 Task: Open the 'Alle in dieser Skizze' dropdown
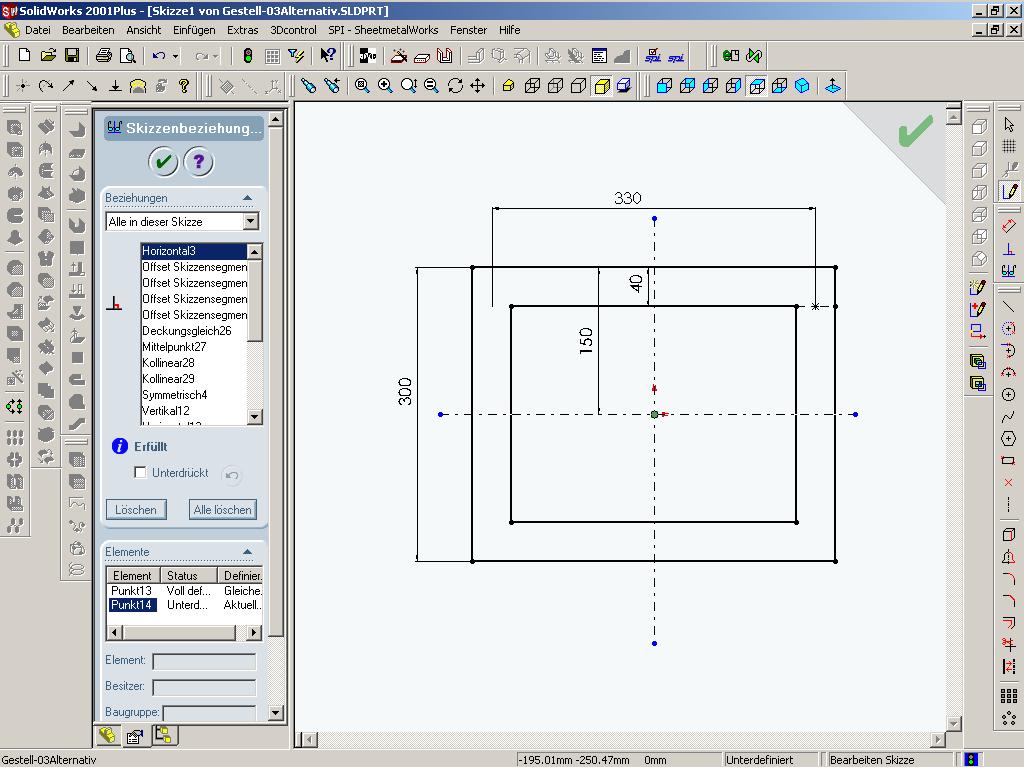250,222
